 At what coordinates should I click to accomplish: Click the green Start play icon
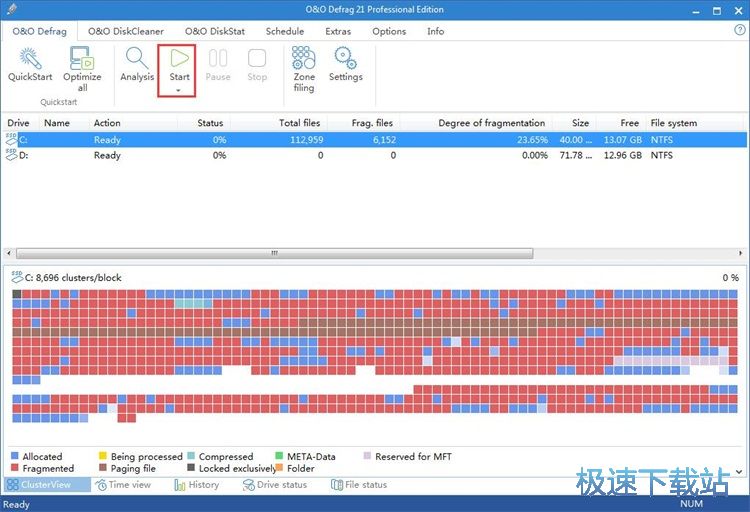[179, 58]
